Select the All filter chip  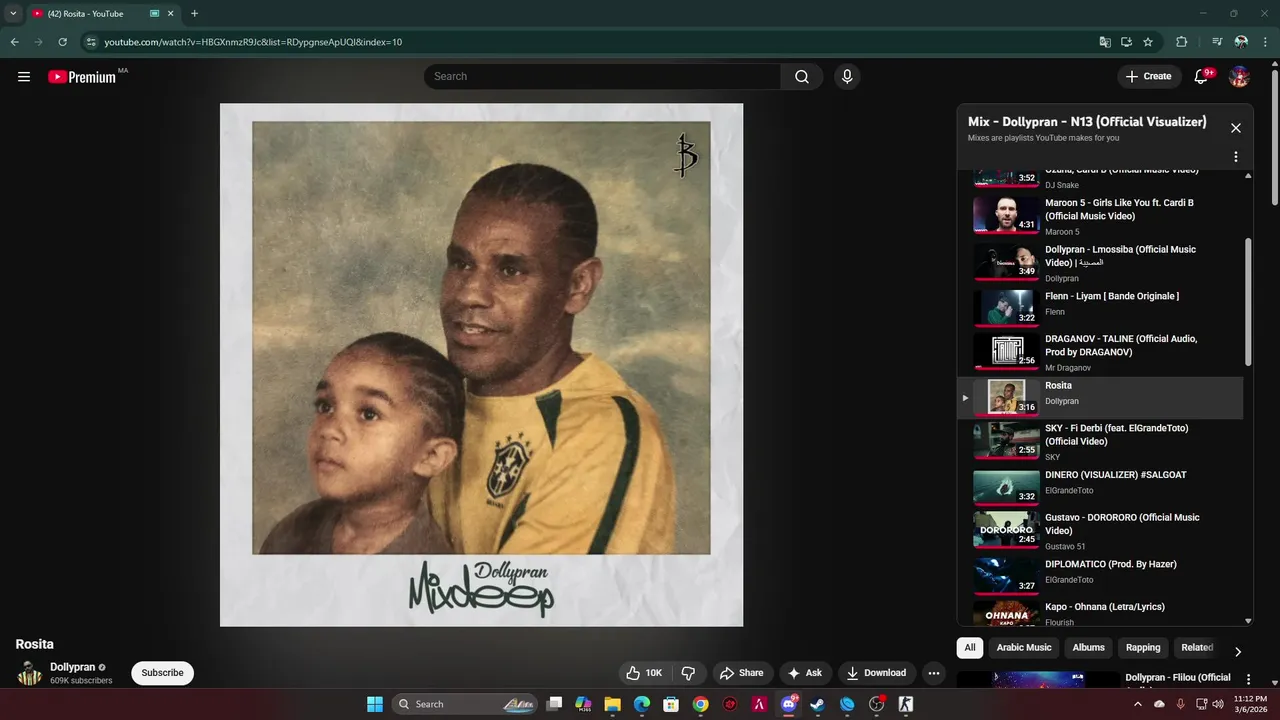[x=970, y=648]
